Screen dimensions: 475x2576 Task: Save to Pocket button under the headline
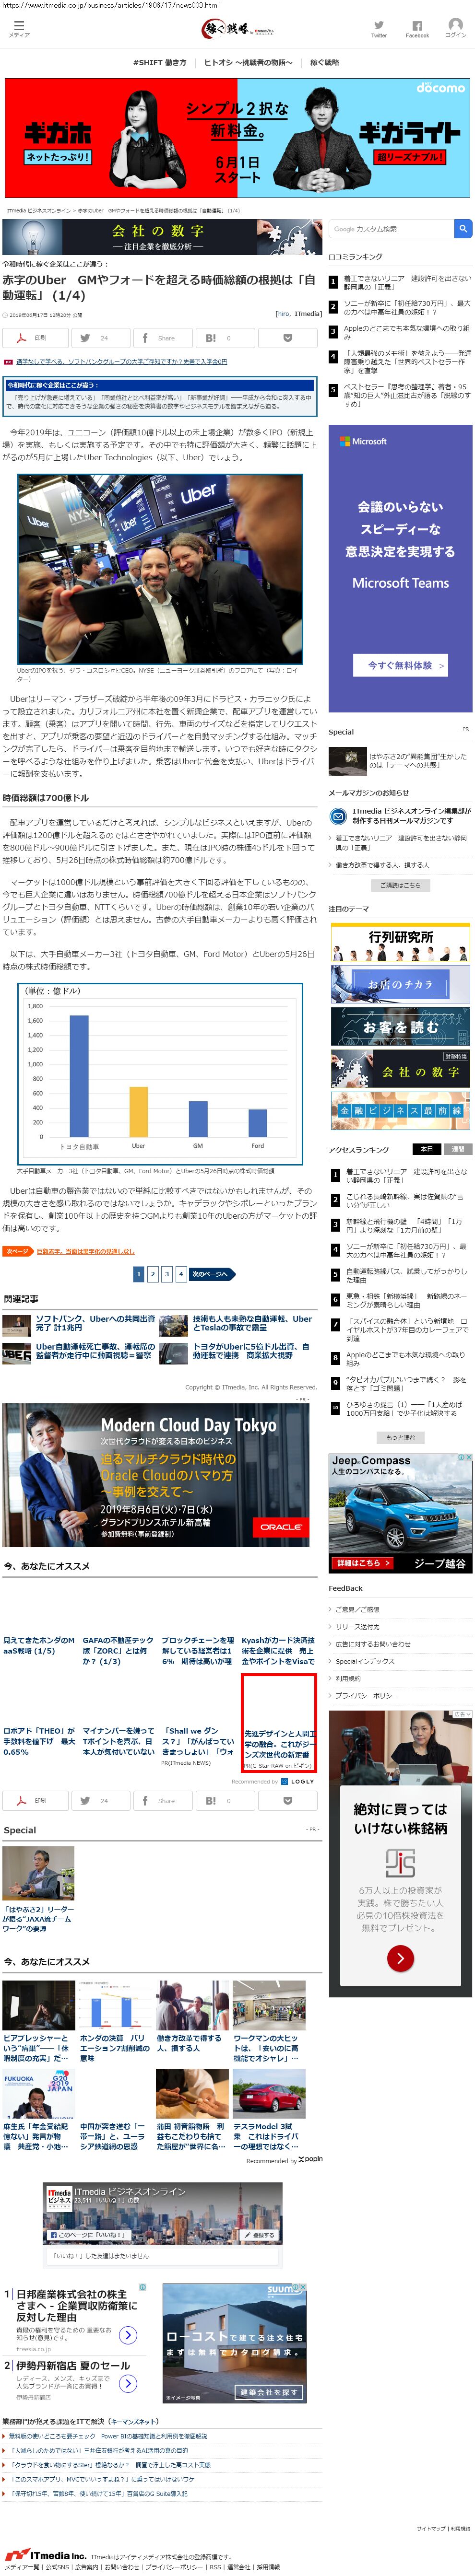[289, 338]
